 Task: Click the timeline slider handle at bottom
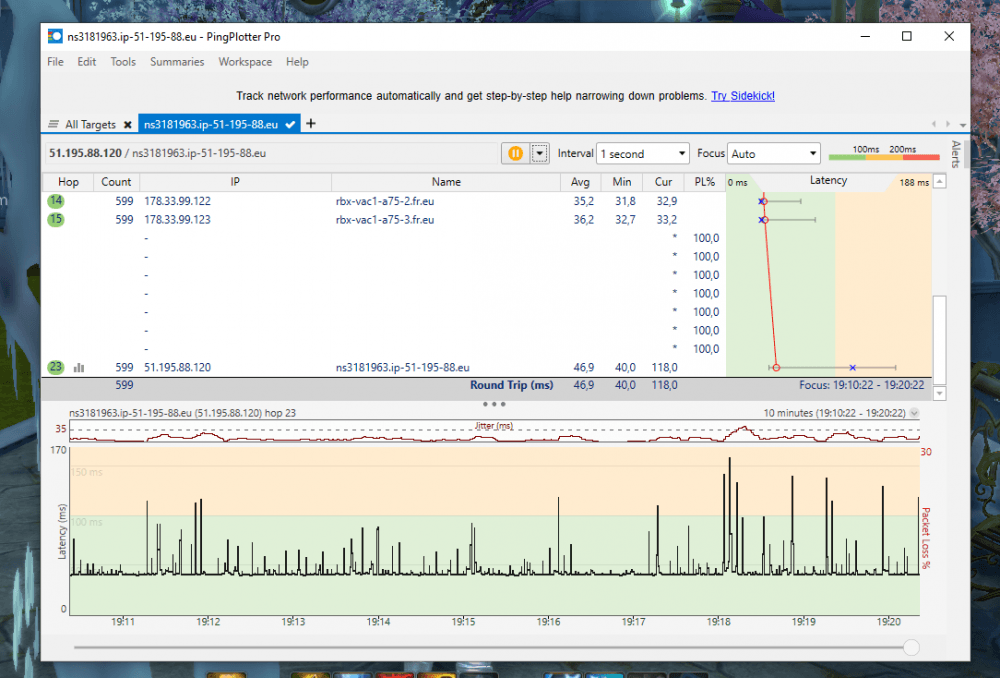(x=911, y=648)
